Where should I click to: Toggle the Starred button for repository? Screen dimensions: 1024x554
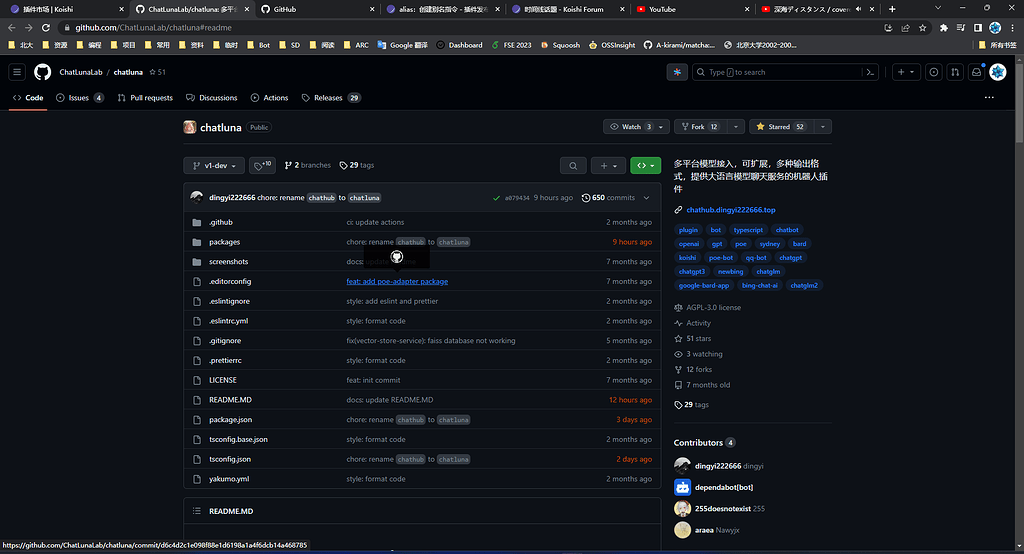(x=781, y=127)
